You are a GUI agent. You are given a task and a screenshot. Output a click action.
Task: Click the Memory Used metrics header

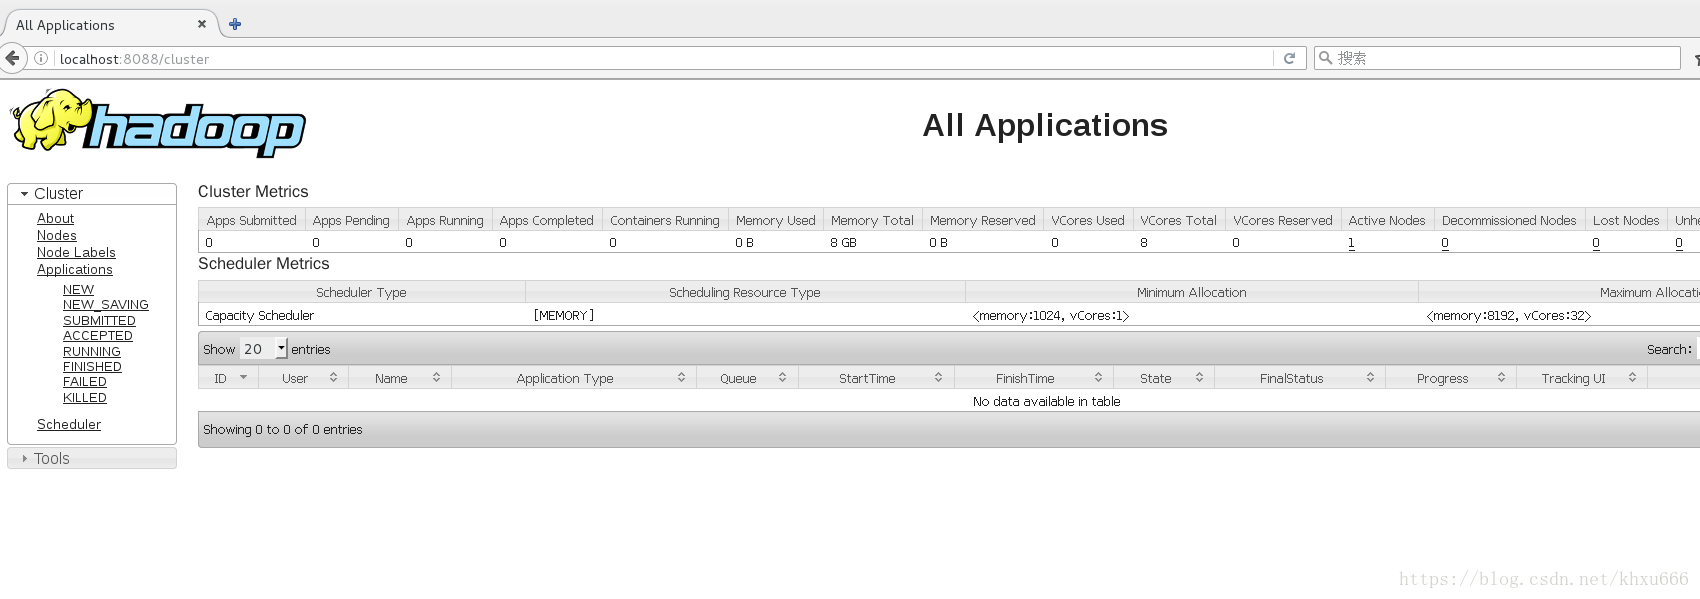click(x=776, y=220)
